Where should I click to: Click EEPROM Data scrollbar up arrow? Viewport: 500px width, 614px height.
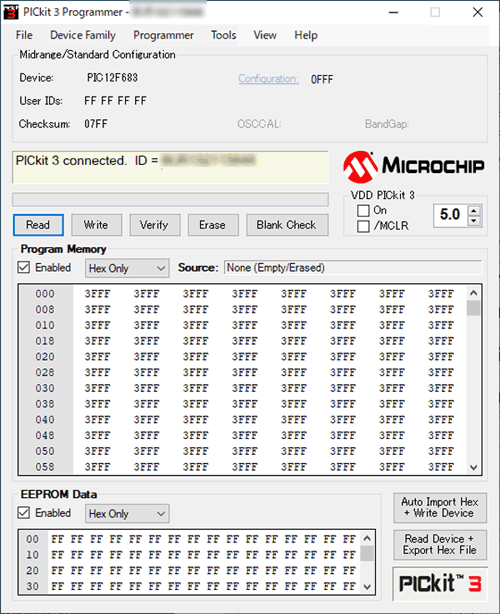pos(367,538)
